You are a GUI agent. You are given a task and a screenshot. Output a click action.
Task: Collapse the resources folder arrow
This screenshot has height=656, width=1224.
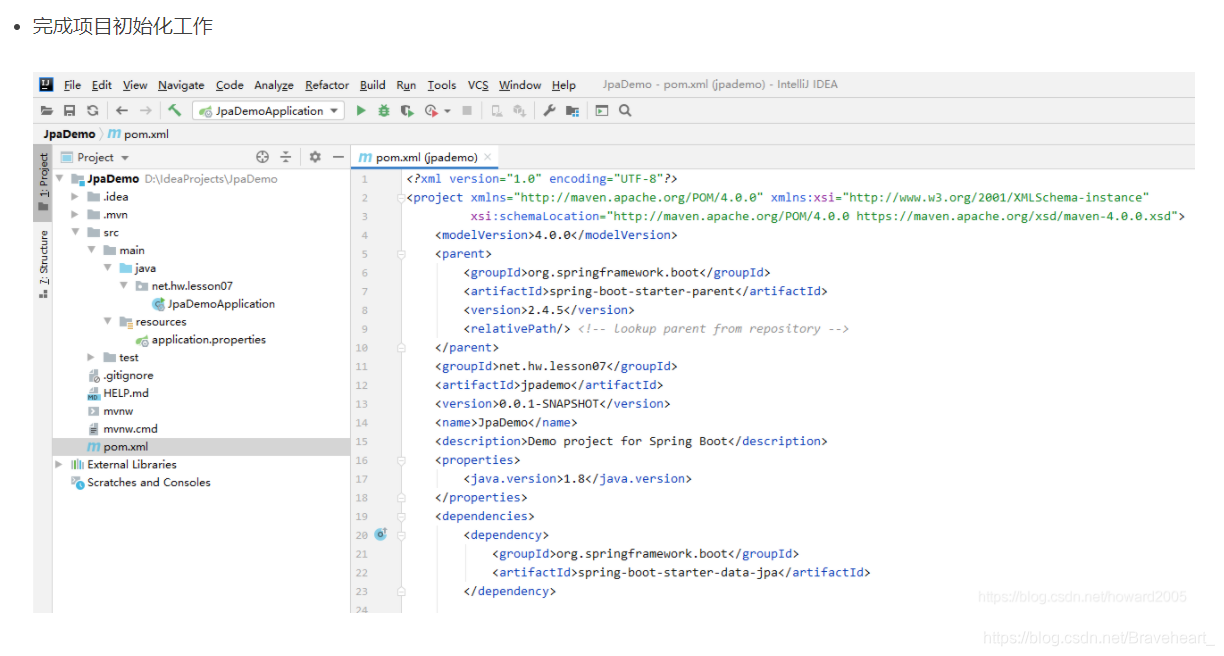tap(108, 322)
